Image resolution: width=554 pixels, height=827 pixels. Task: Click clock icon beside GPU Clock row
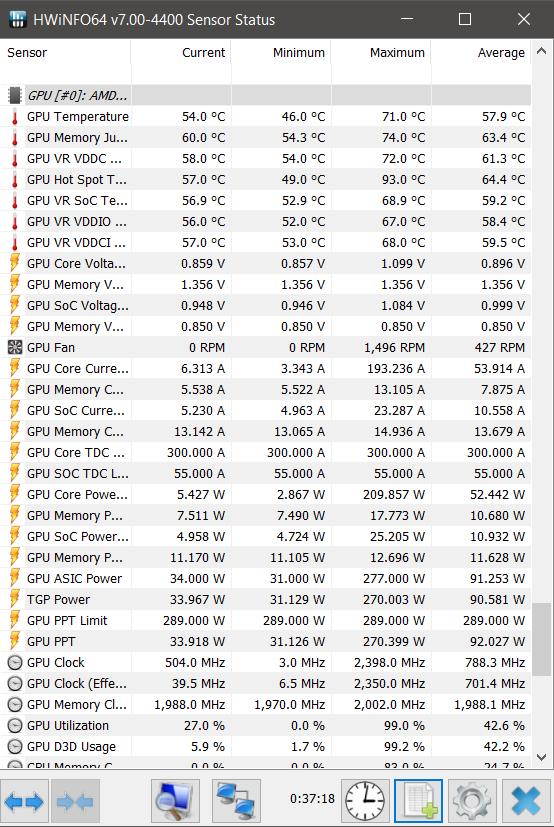pos(15,662)
